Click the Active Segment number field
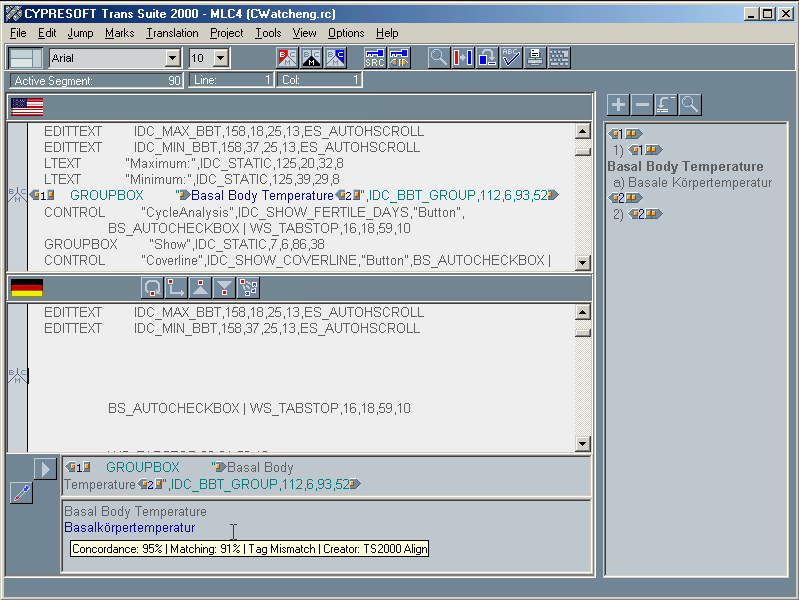The width and height of the screenshot is (799, 600). pos(97,80)
